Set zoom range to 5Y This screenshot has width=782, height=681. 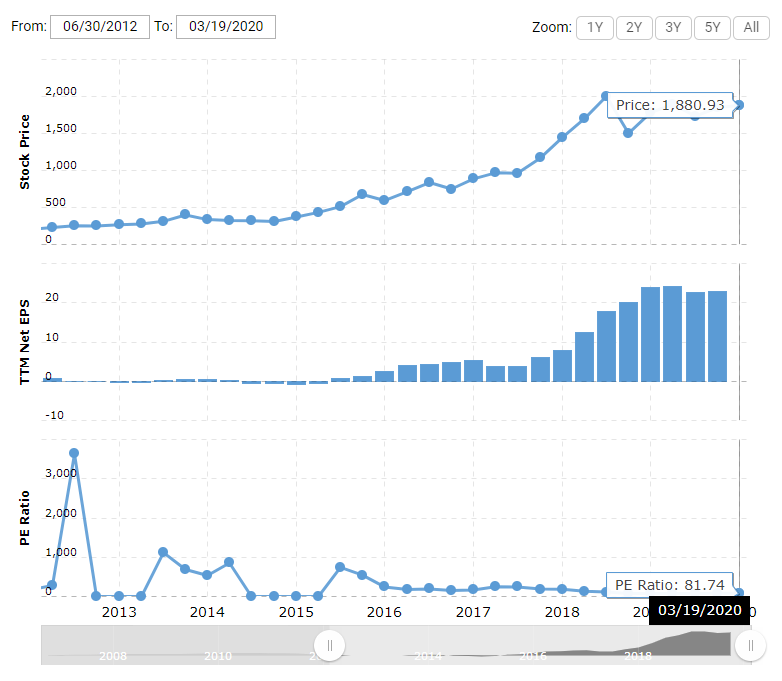(712, 27)
